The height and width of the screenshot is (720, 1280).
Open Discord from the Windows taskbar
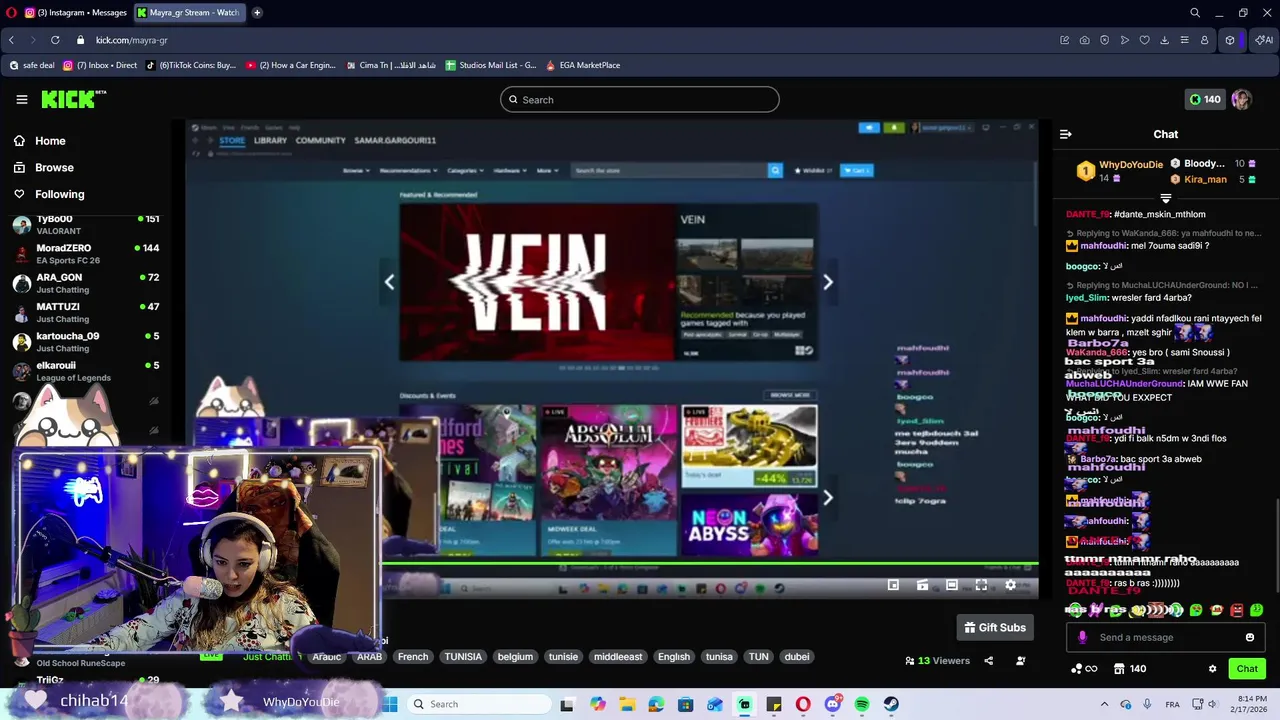(x=833, y=704)
